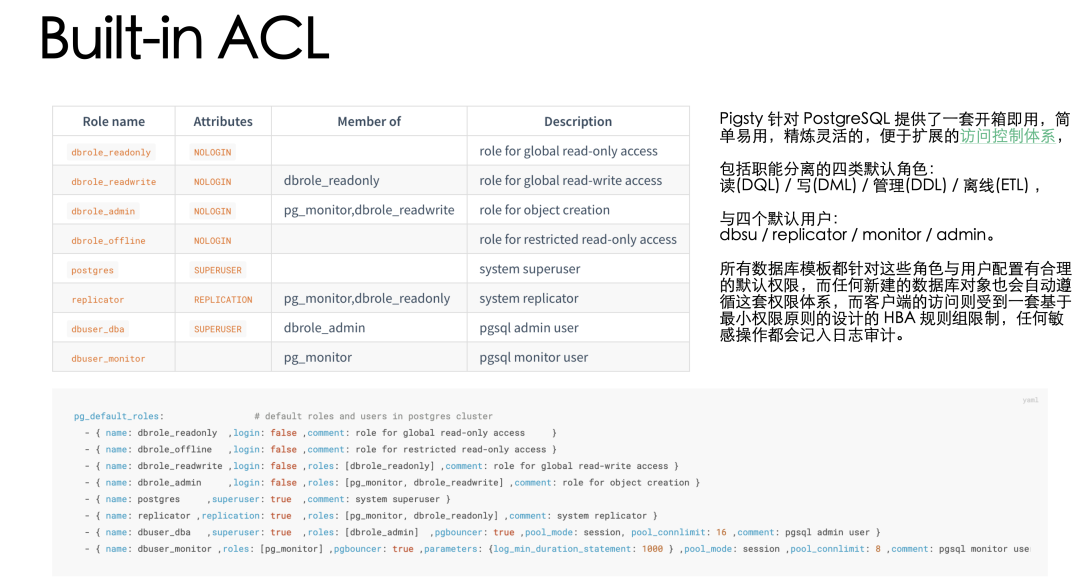Click 'pg_default_roles:' key in the code block
This screenshot has height=585, width=1080.
(x=118, y=416)
